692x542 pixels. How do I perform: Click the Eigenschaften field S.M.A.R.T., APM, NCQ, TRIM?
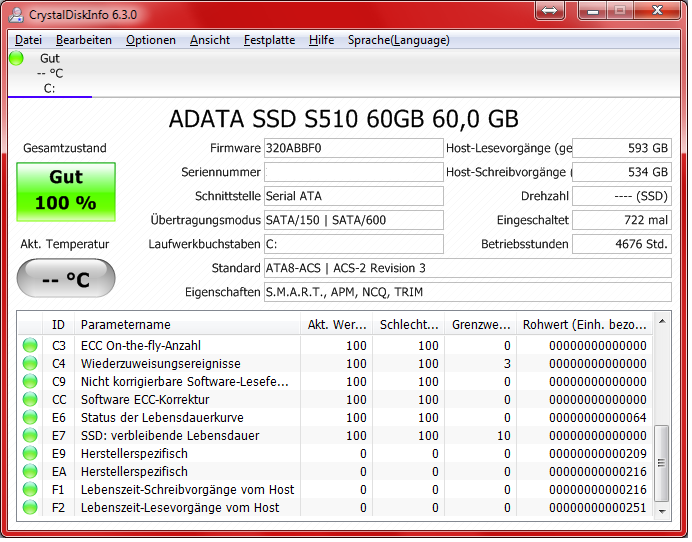click(468, 292)
